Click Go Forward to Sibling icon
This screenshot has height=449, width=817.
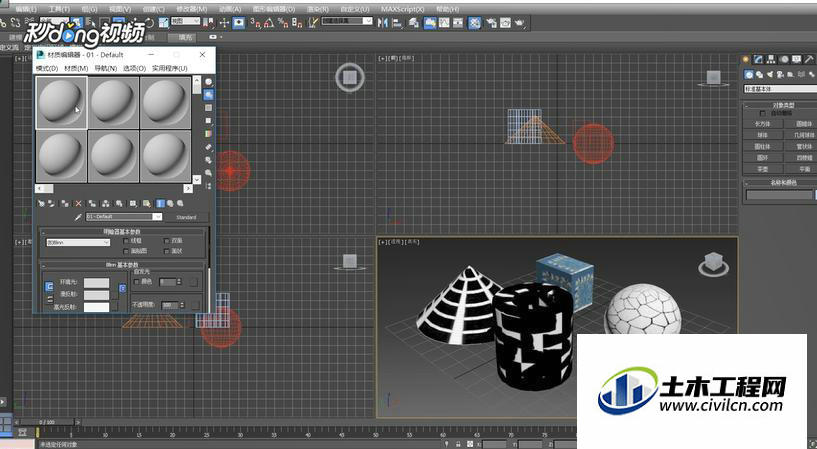point(180,204)
